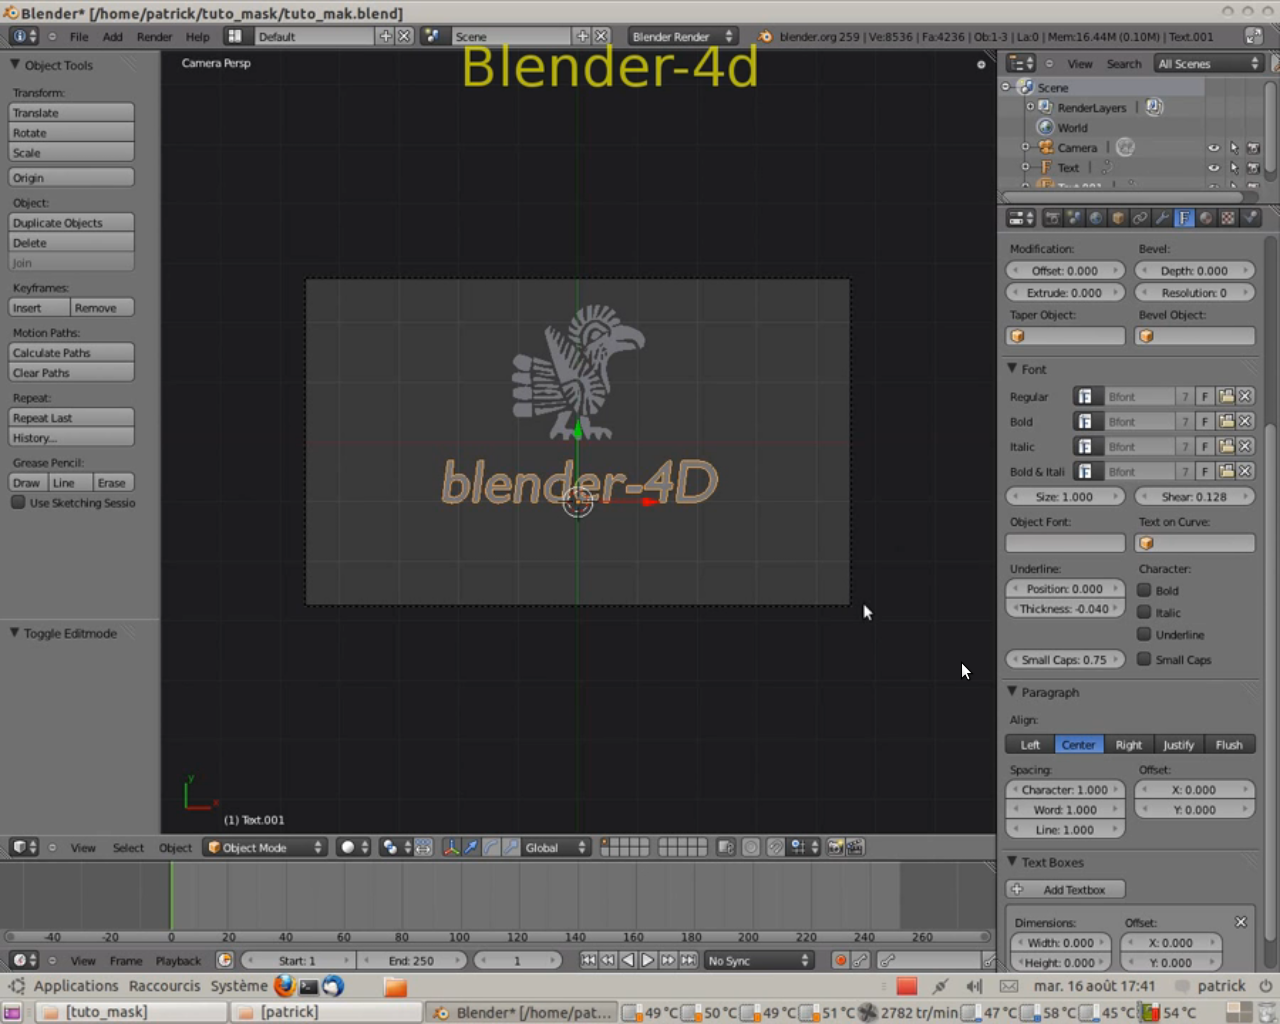
Task: Click the auto-keyframe record button
Action: click(840, 960)
